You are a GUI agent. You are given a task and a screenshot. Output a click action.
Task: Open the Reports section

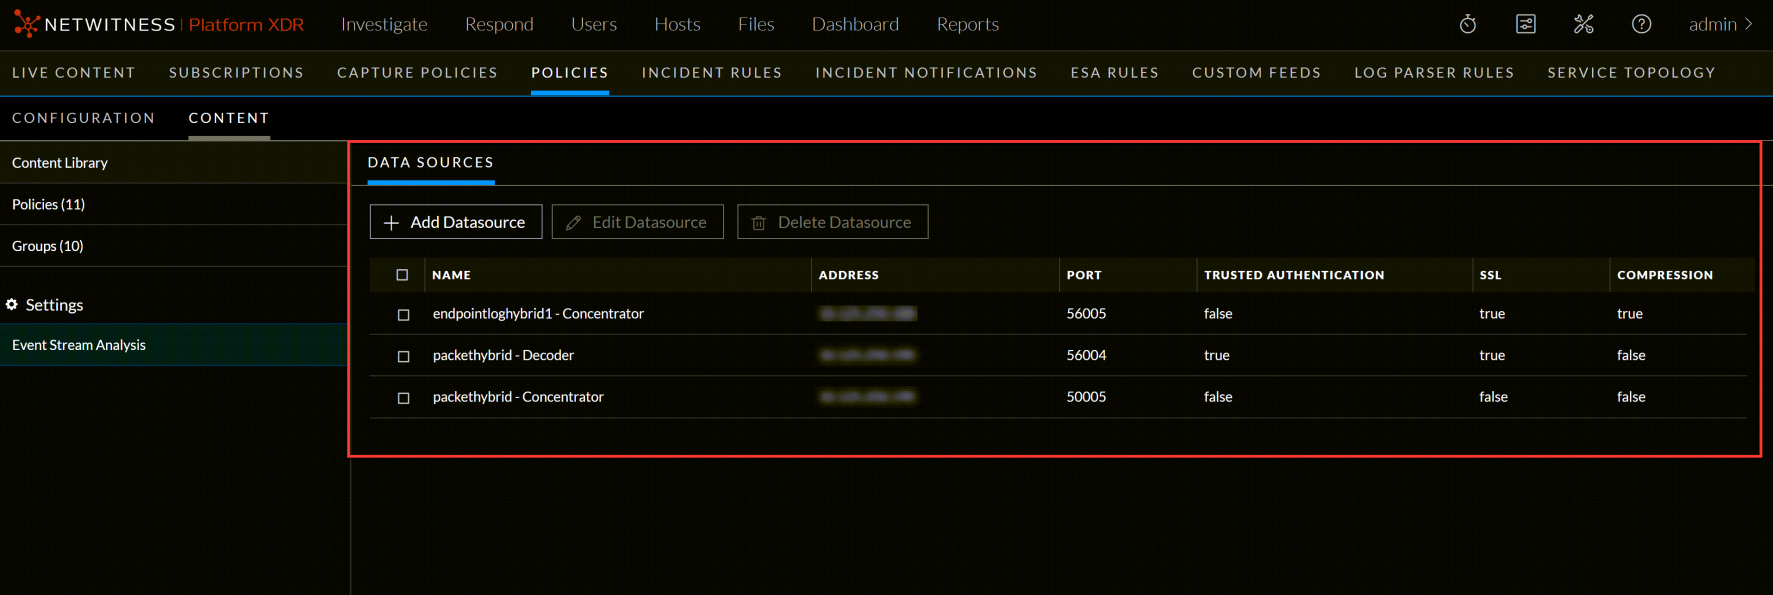pyautogui.click(x=968, y=24)
